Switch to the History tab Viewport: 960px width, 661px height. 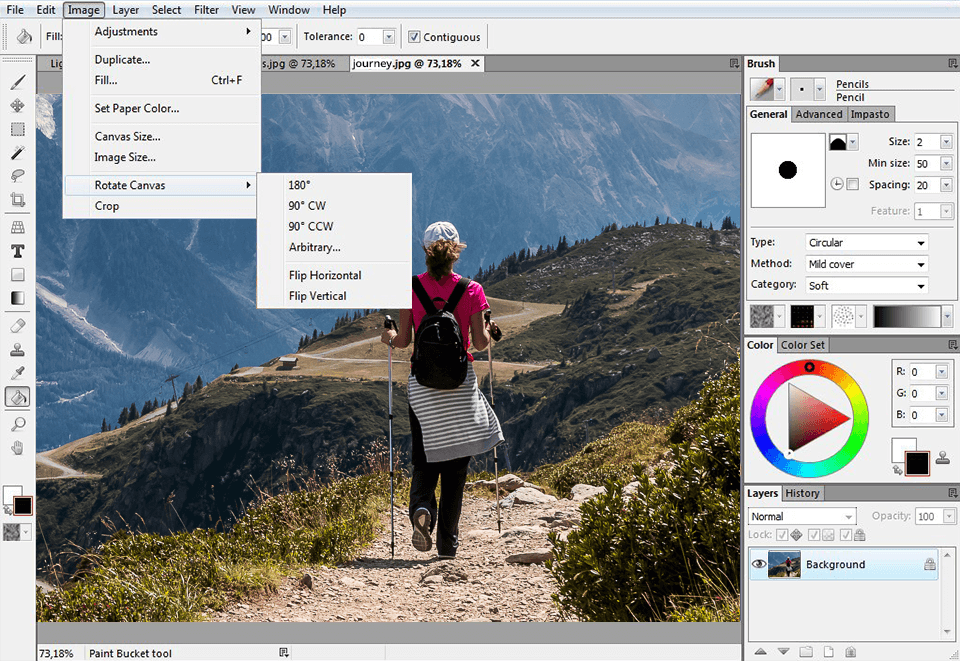(802, 492)
